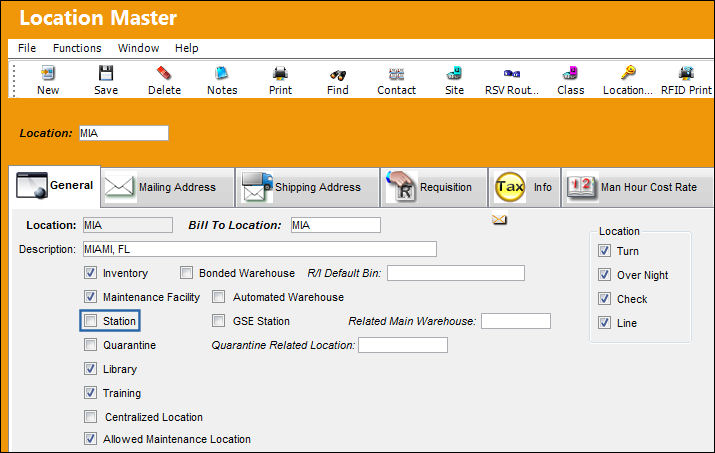Switch to the General tab
The height and width of the screenshot is (453, 715).
coord(55,186)
